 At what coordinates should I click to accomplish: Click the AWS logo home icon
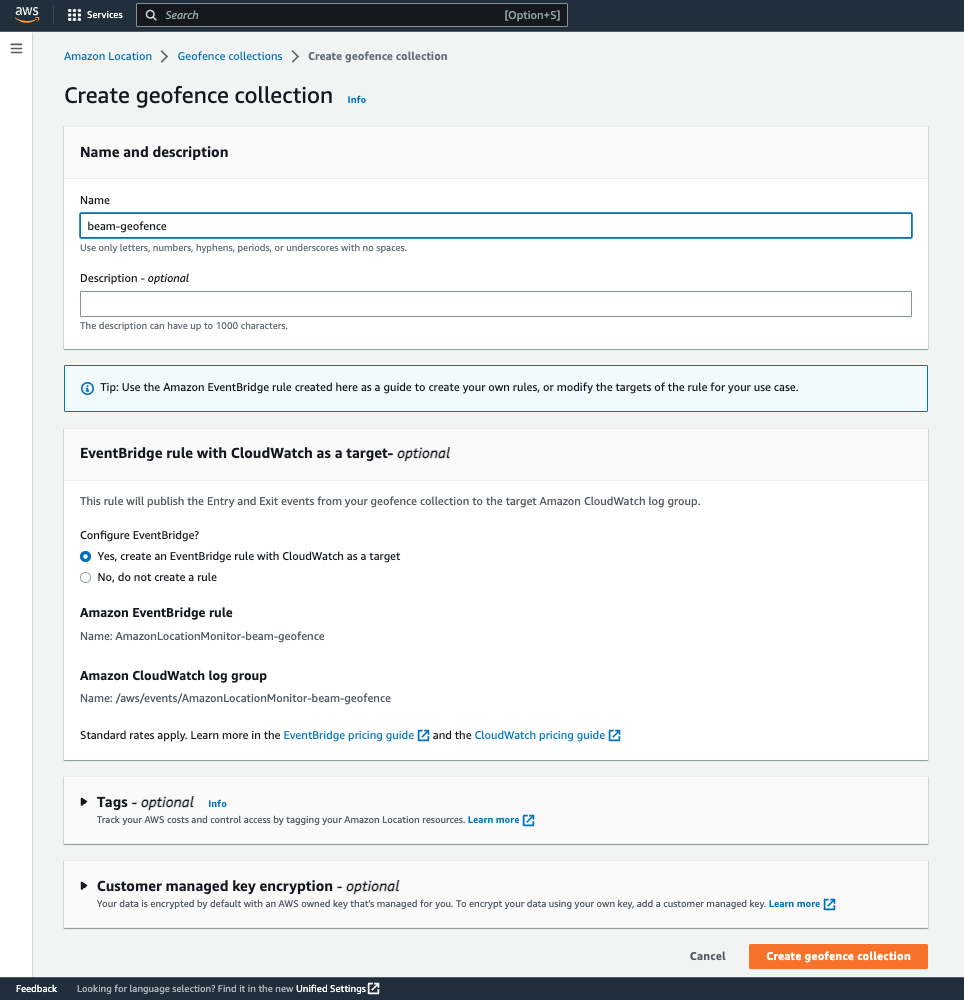(x=26, y=15)
